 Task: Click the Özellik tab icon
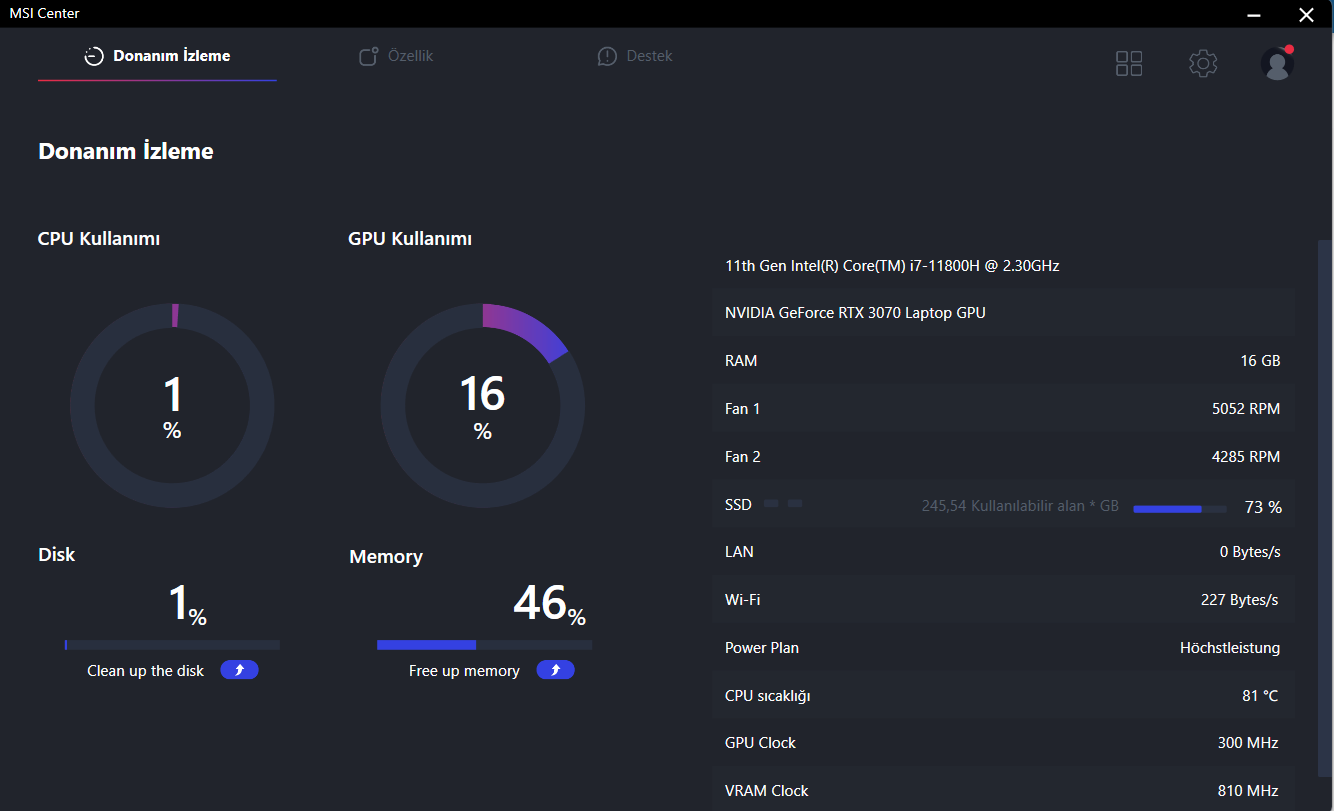coord(369,56)
